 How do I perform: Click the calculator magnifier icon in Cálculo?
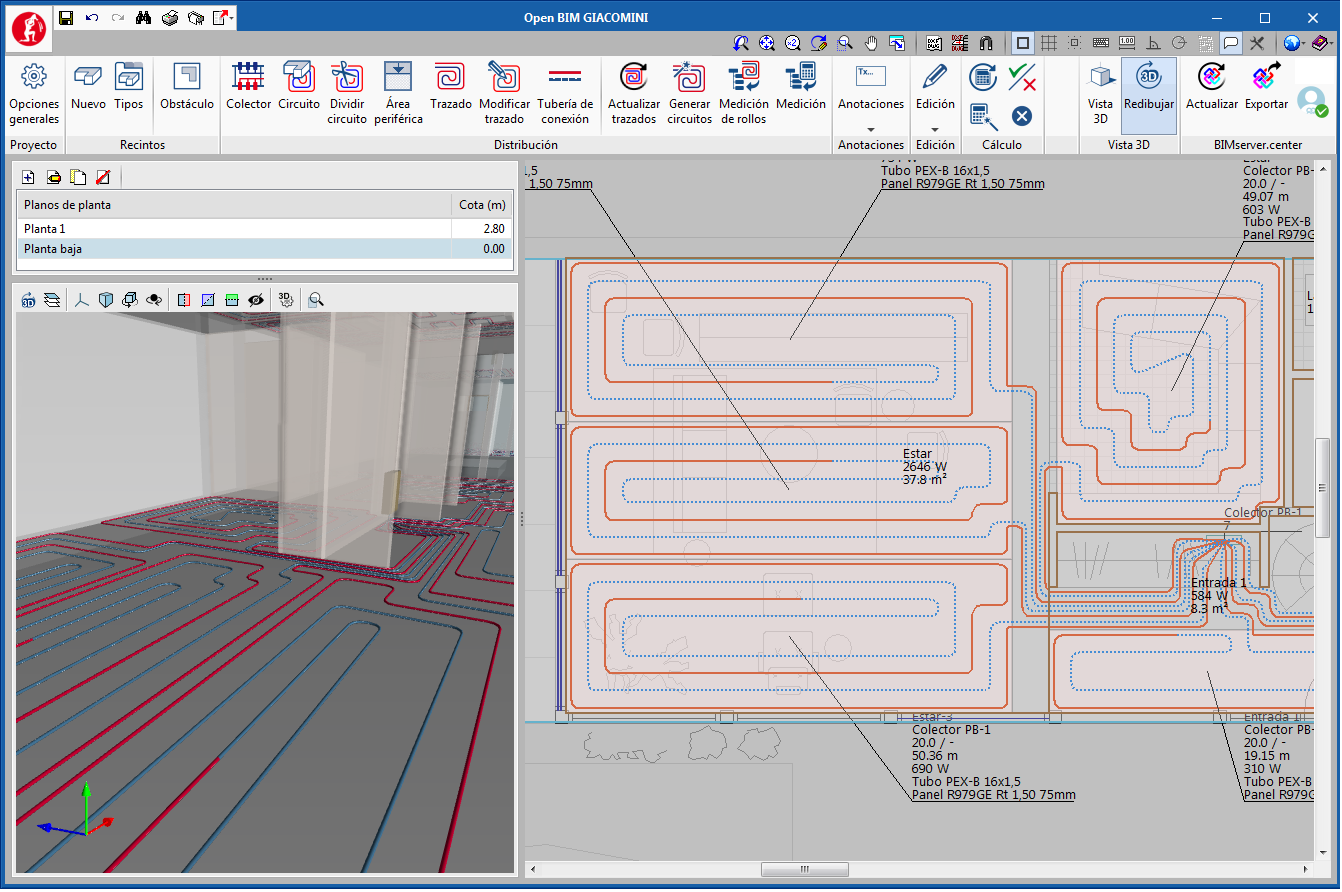(x=983, y=116)
